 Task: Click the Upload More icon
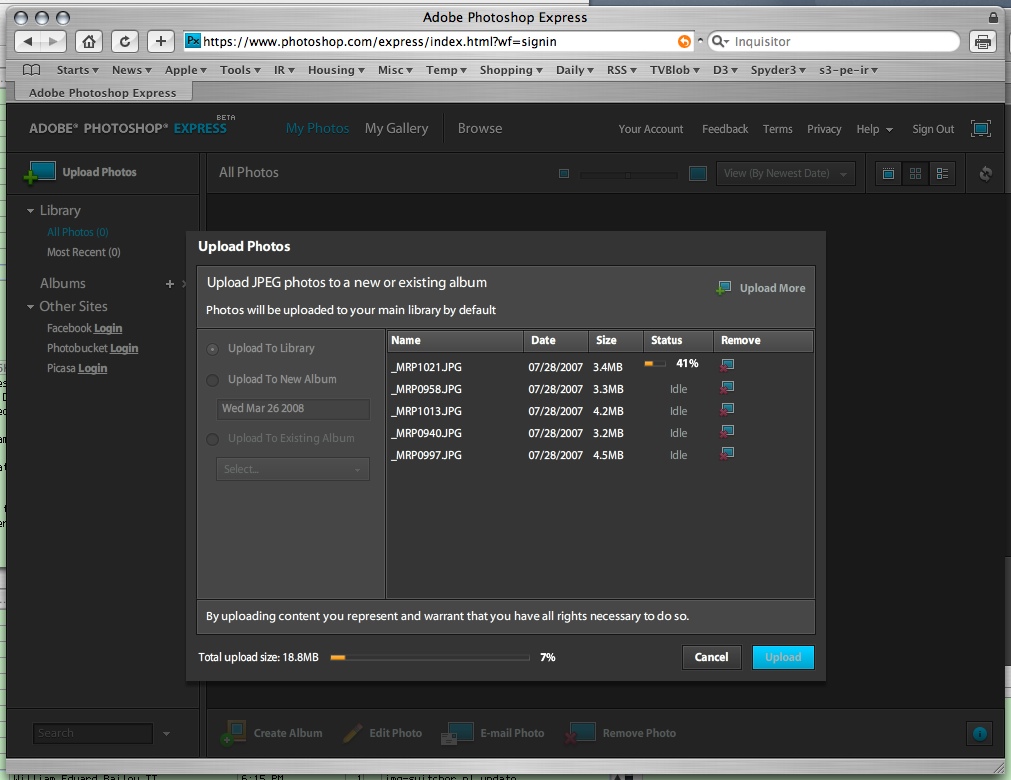pyautogui.click(x=723, y=288)
